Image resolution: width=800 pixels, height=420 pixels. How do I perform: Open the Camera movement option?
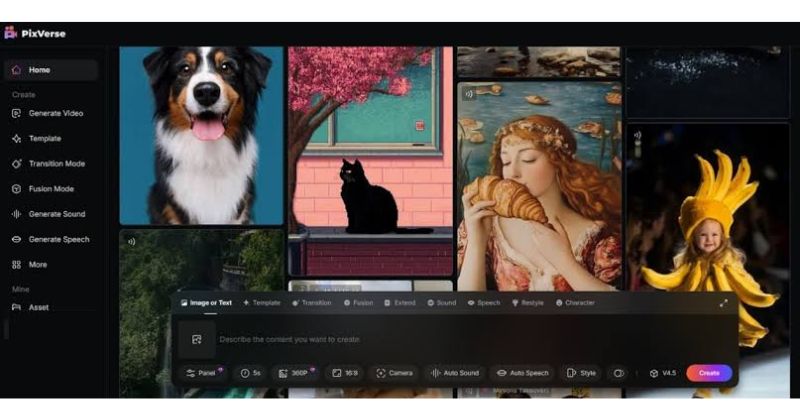point(394,373)
